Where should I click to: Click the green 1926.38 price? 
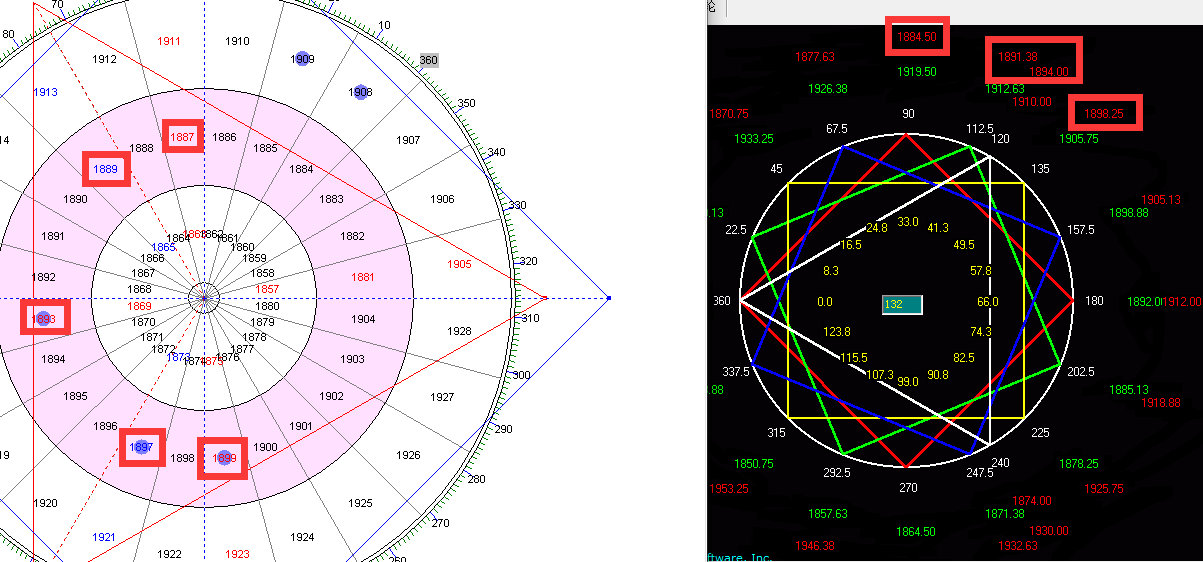827,89
